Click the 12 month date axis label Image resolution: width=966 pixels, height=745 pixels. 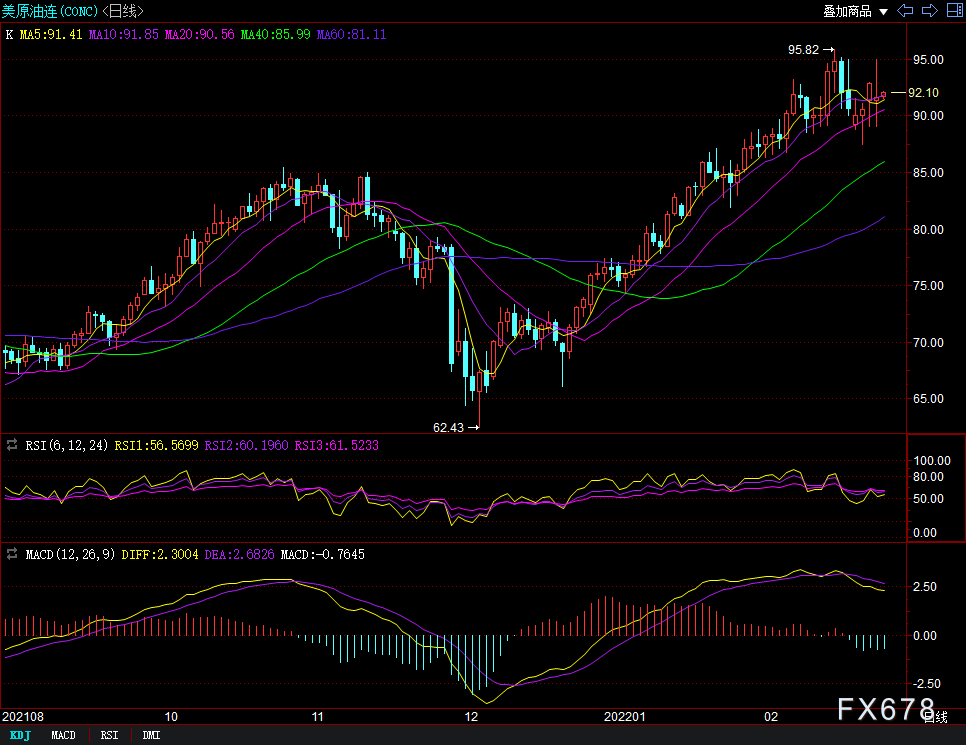pos(471,717)
